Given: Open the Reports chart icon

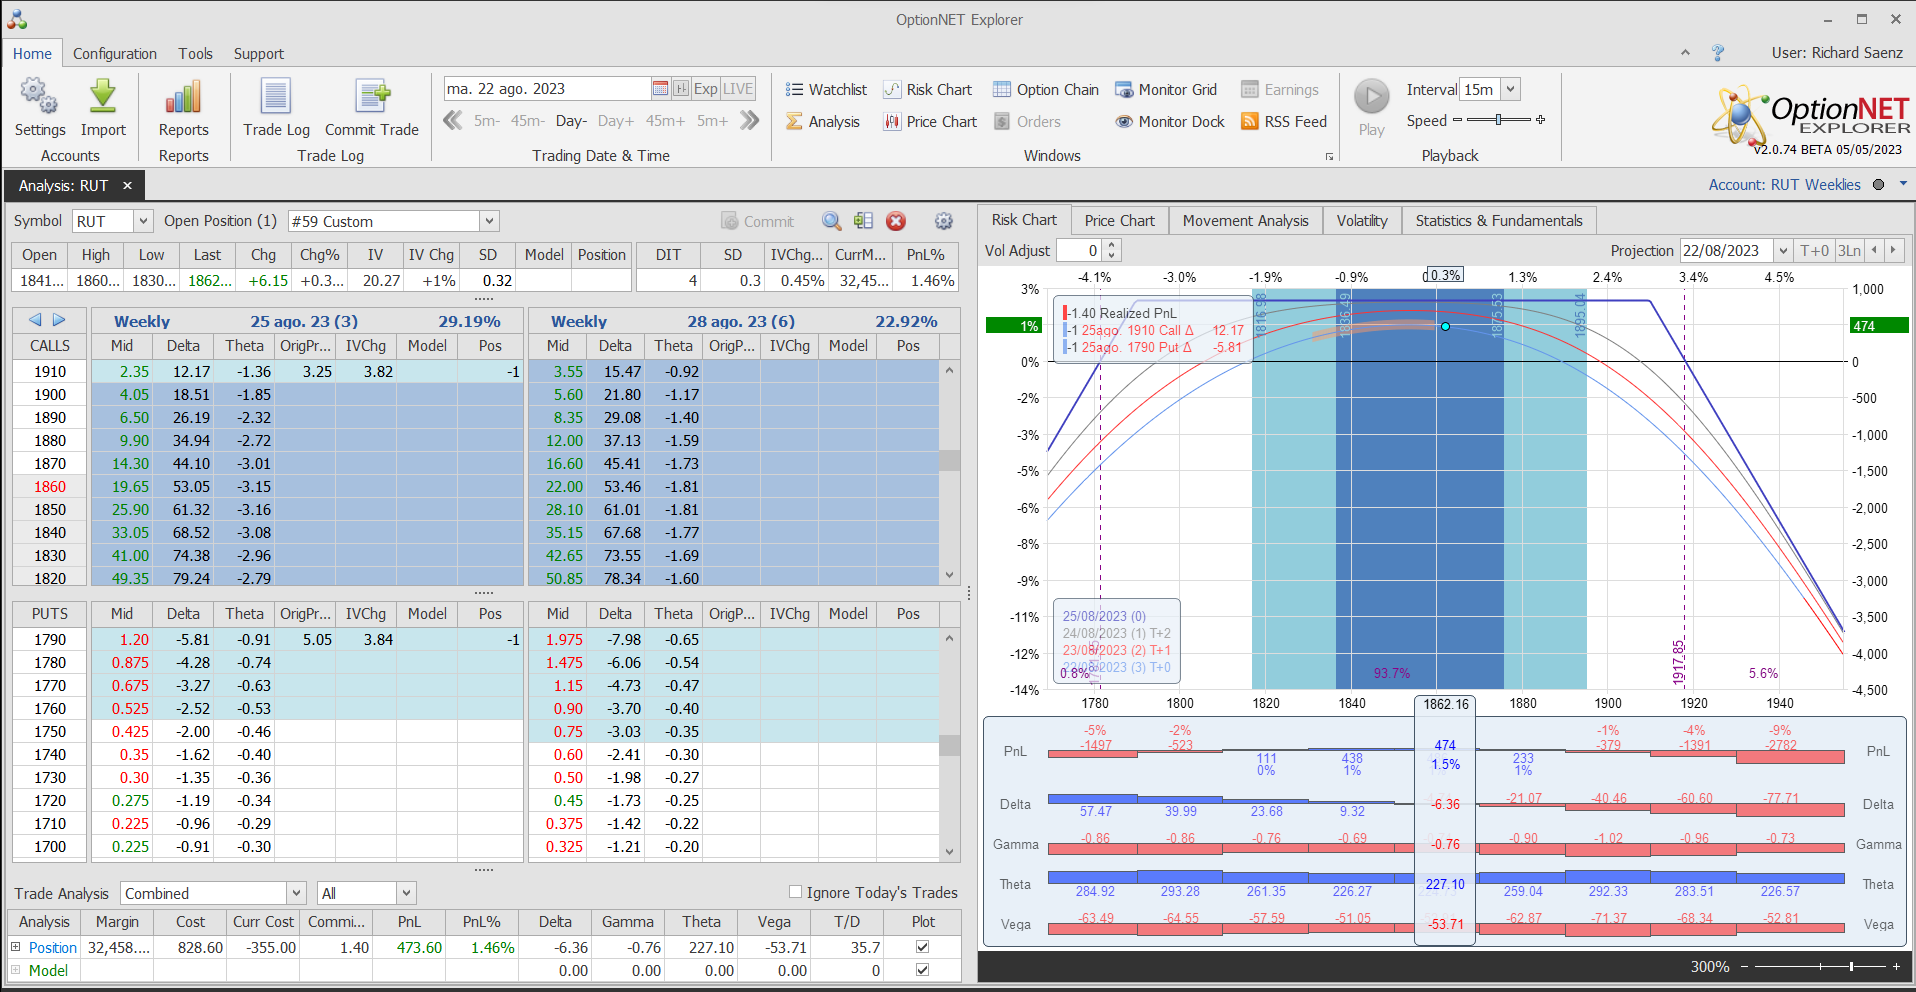Looking at the screenshot, I should point(183,98).
